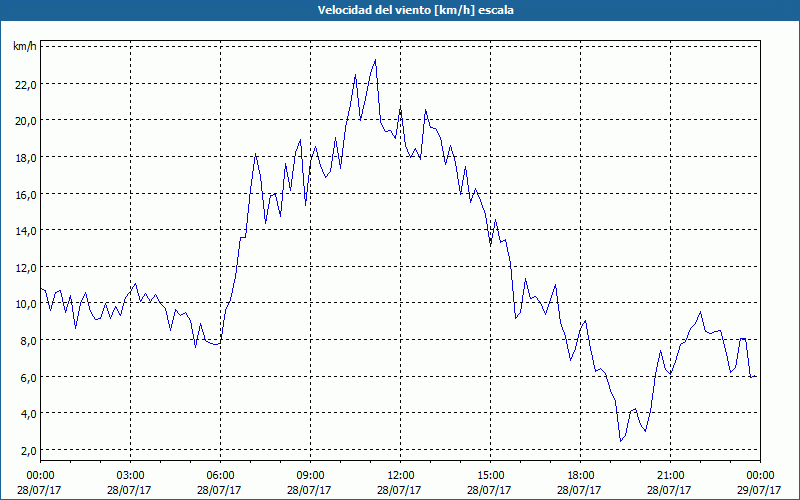The height and width of the screenshot is (500, 800).
Task: Select the 14,0 y-axis value
Action: click(x=26, y=231)
